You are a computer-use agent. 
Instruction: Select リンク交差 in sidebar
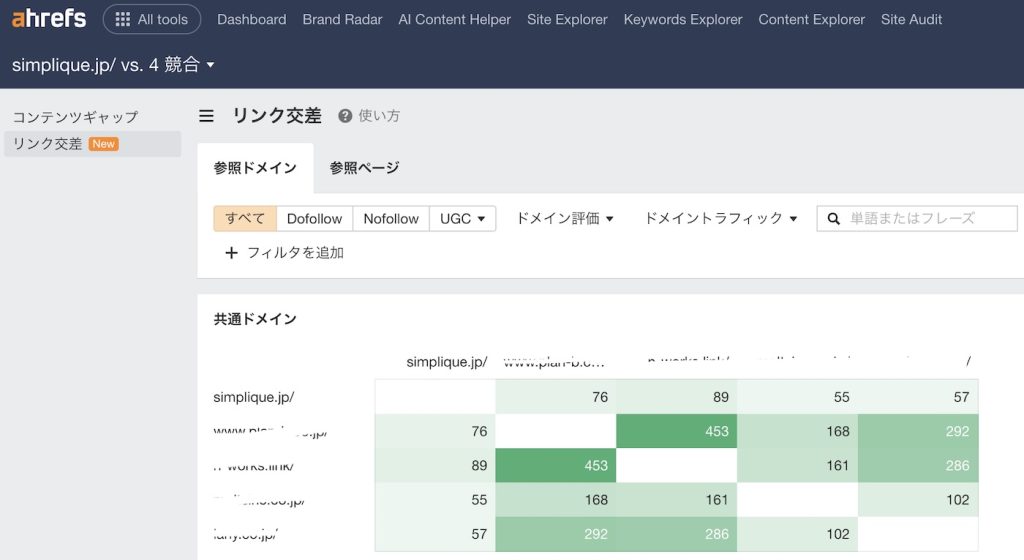click(92, 144)
